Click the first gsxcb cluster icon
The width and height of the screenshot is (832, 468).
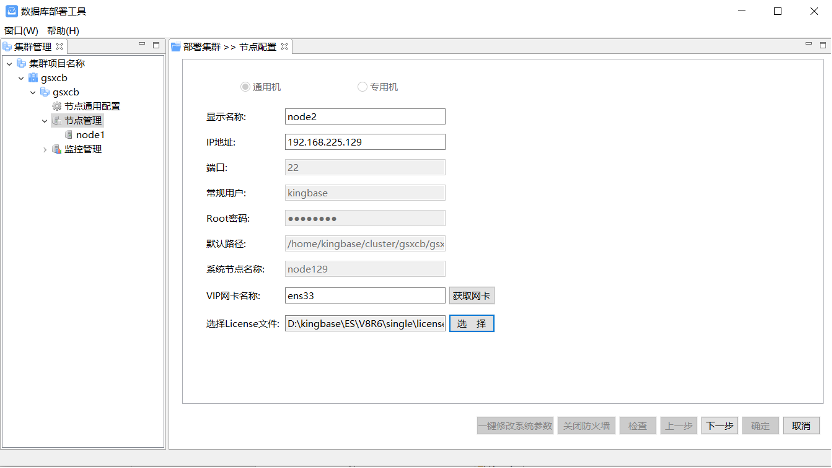(33, 77)
